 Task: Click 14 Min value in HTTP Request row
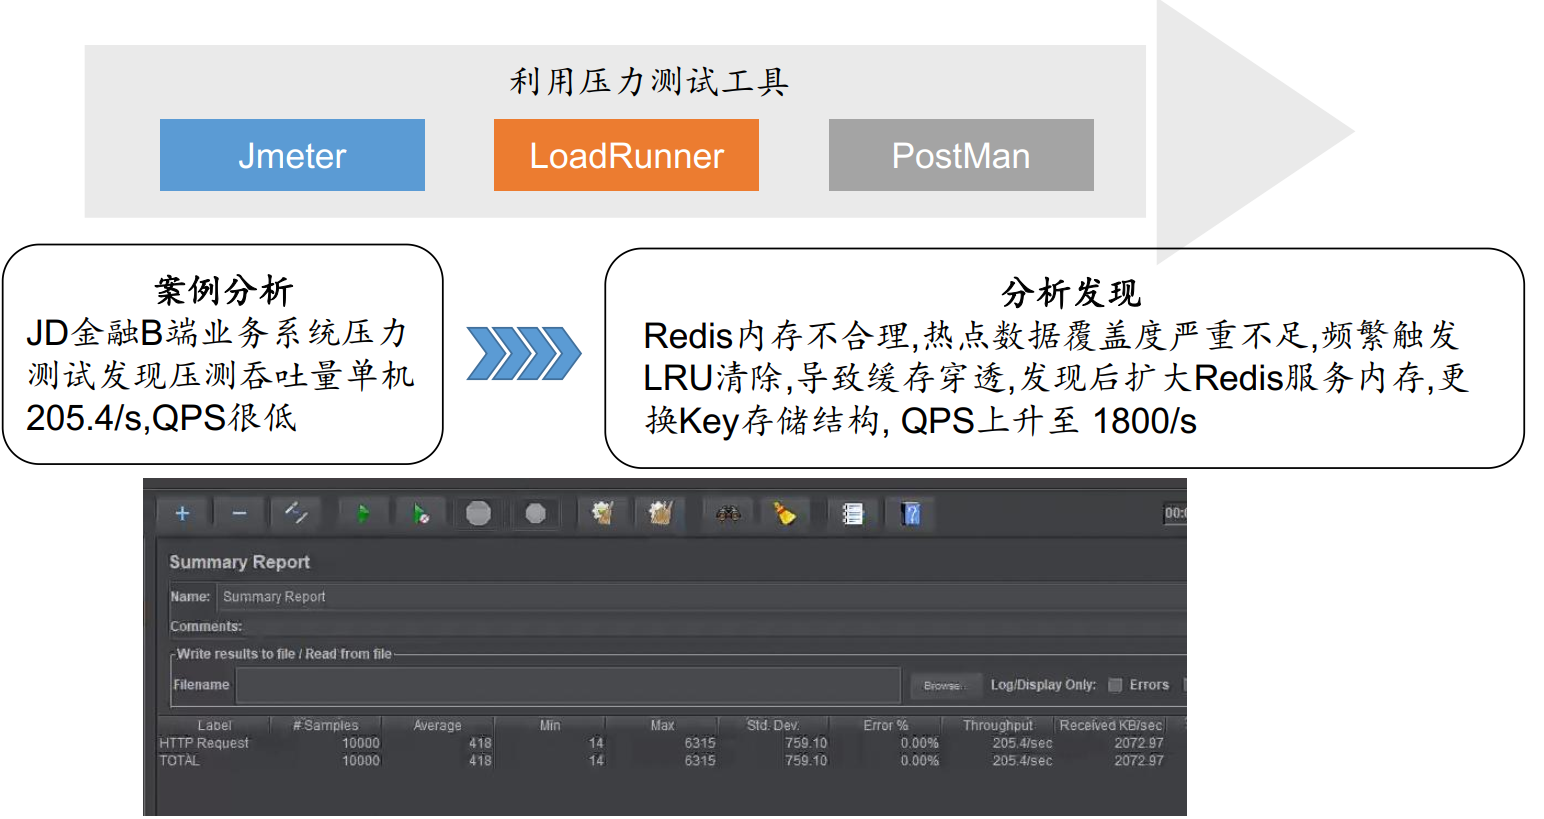pyautogui.click(x=596, y=743)
